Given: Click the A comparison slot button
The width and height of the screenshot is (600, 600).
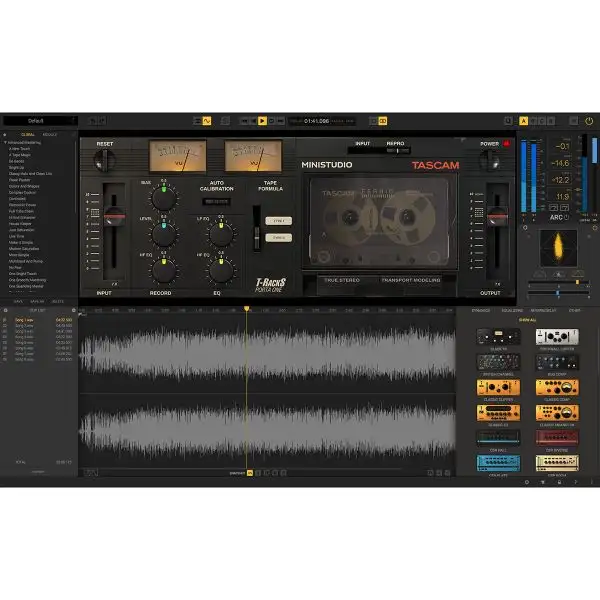Looking at the screenshot, I should point(525,120).
